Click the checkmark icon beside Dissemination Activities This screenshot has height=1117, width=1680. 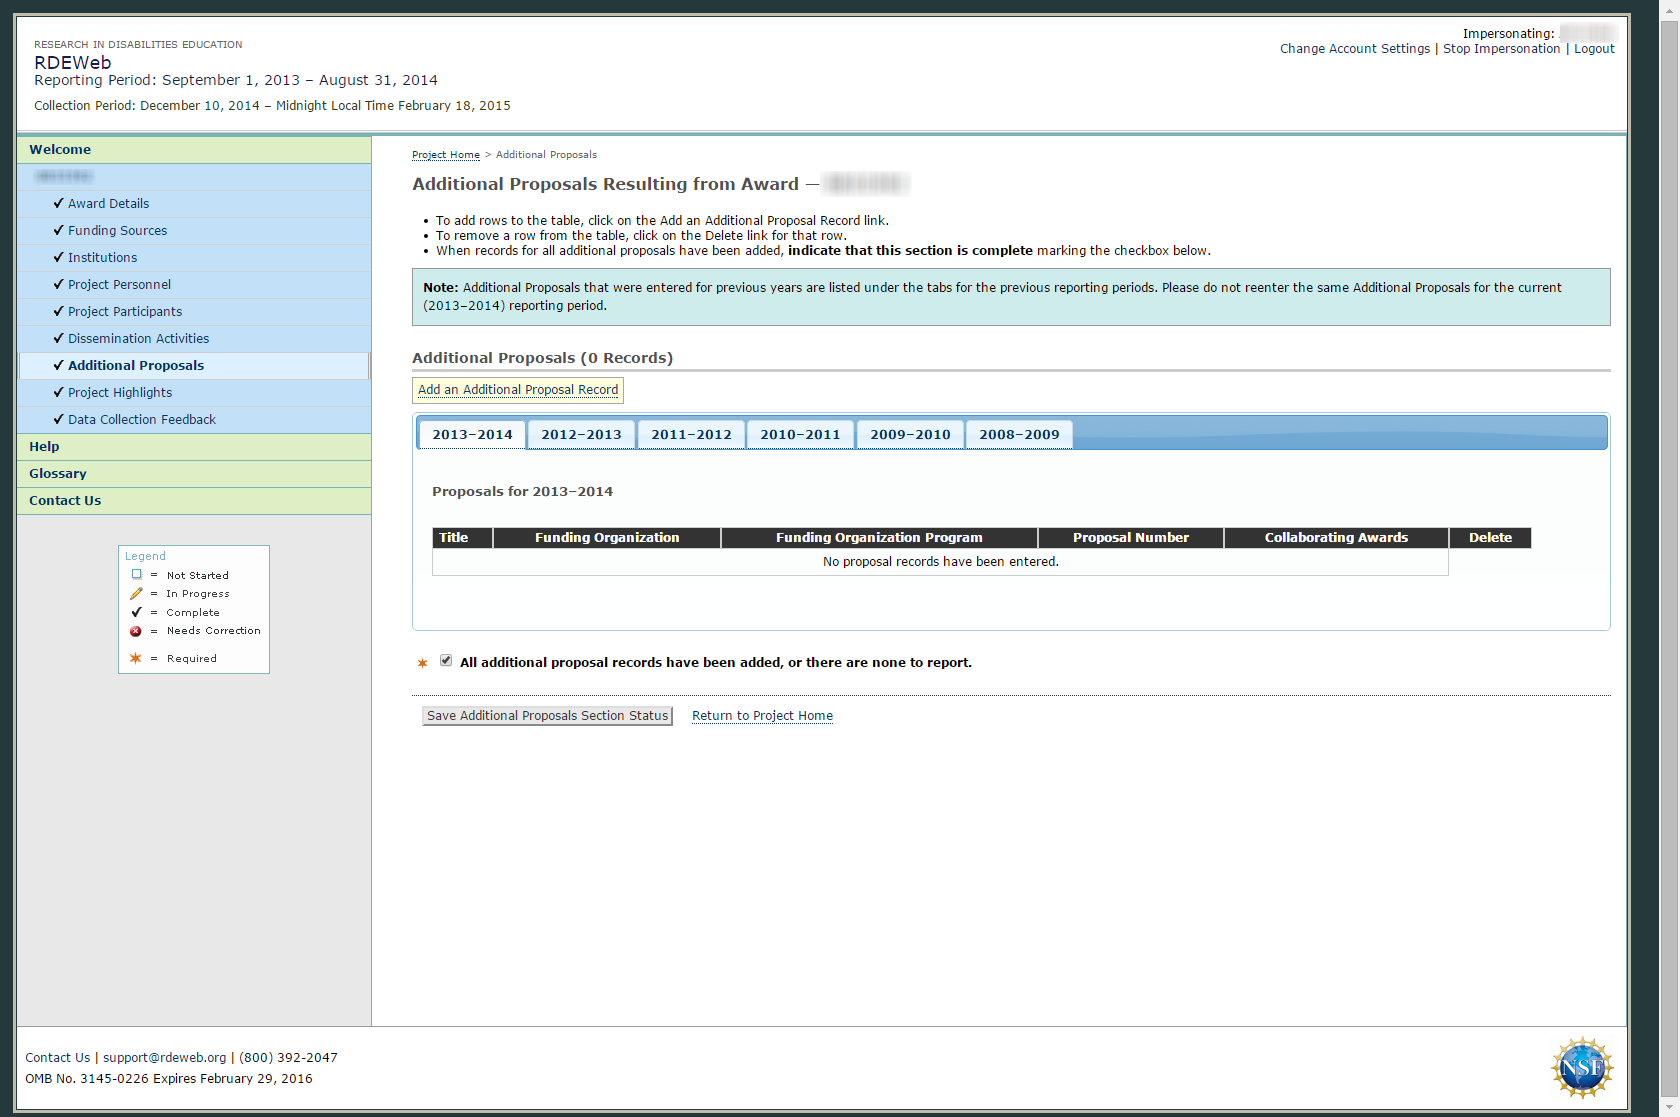pos(58,338)
